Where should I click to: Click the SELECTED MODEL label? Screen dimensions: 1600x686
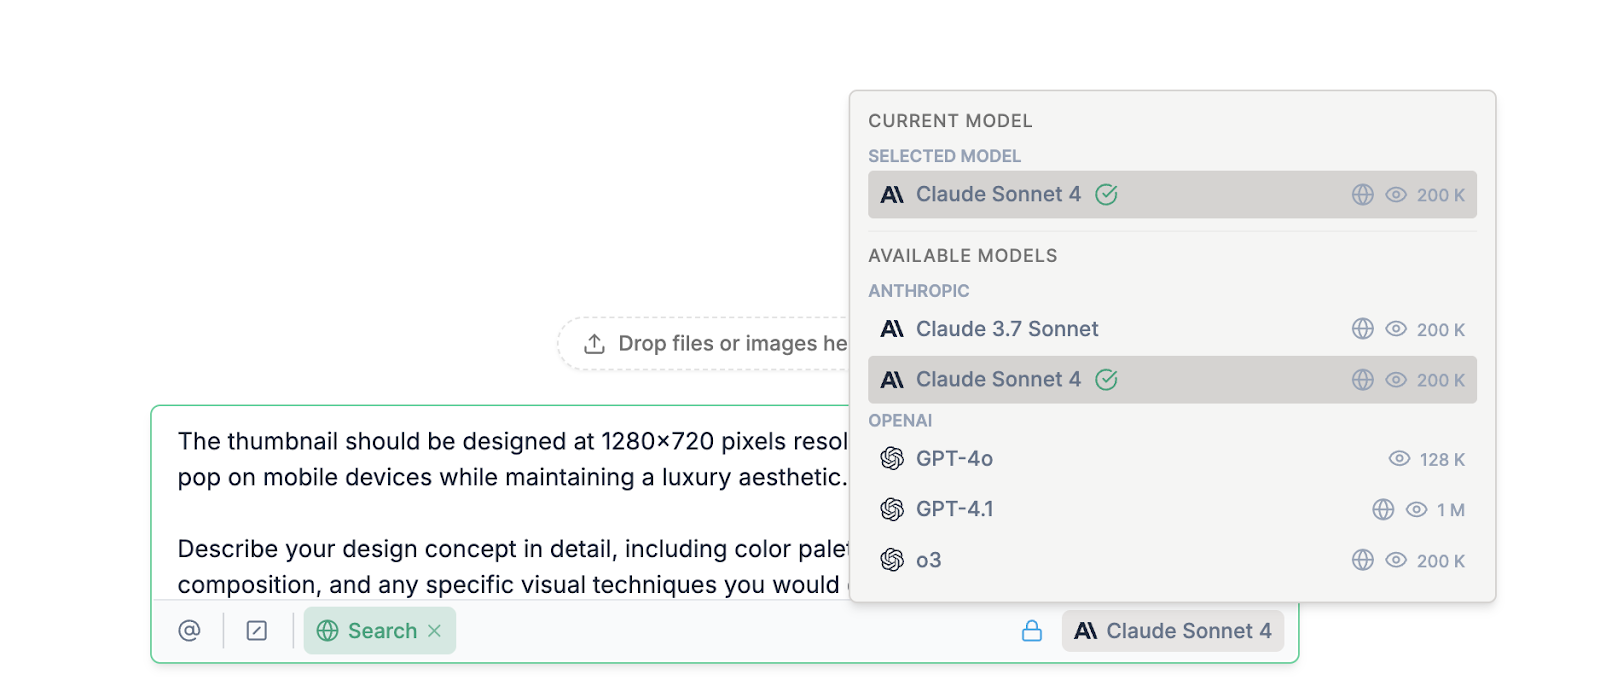click(945, 156)
